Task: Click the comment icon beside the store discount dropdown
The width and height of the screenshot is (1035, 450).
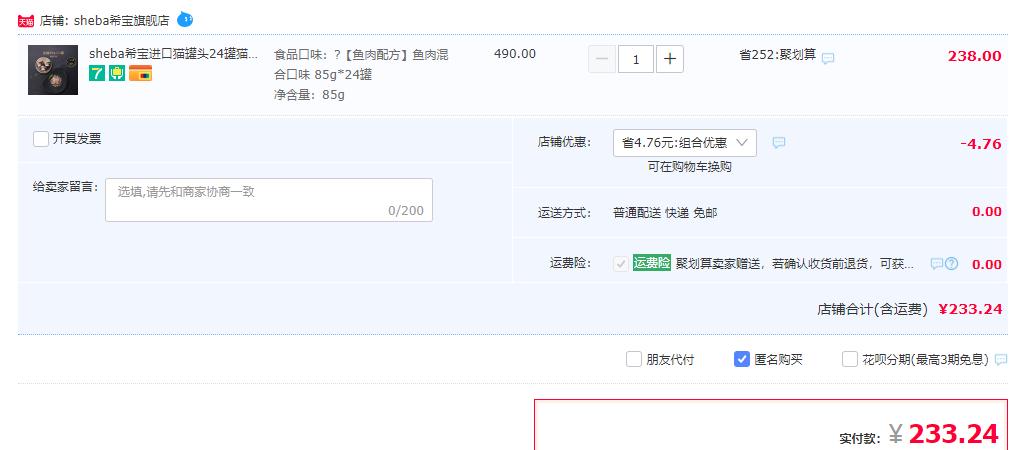Action: [779, 143]
